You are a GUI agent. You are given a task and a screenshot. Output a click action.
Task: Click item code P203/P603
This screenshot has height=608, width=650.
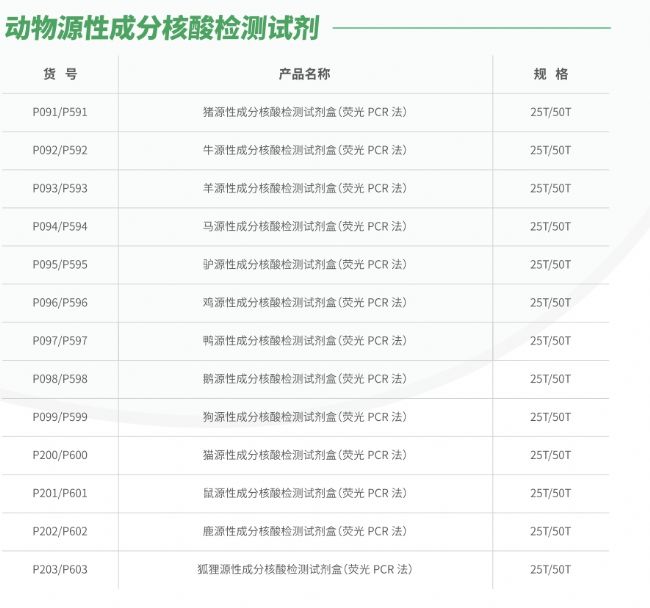pos(60,570)
